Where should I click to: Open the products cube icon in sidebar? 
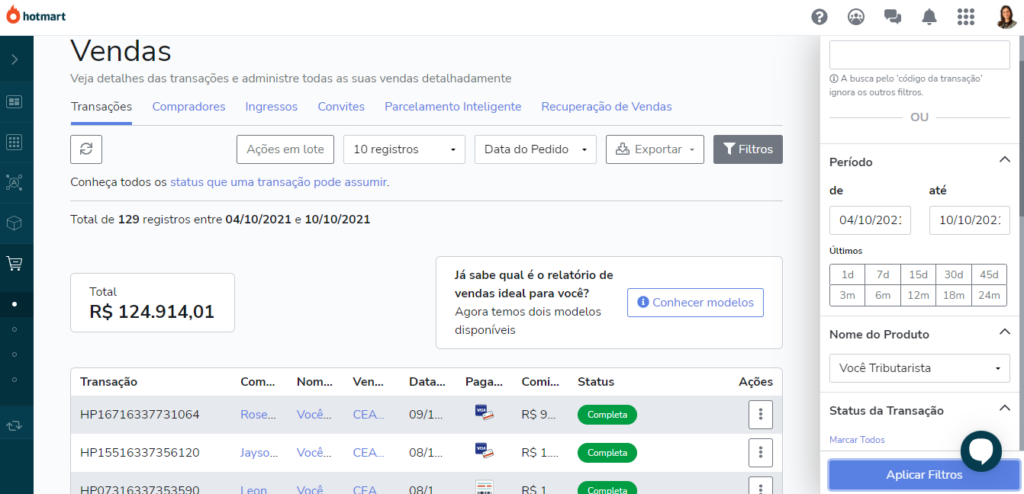click(15, 223)
